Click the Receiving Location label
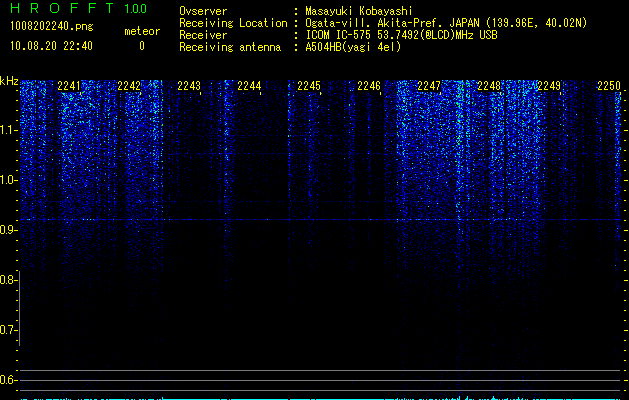629x400 pixels. point(233,23)
